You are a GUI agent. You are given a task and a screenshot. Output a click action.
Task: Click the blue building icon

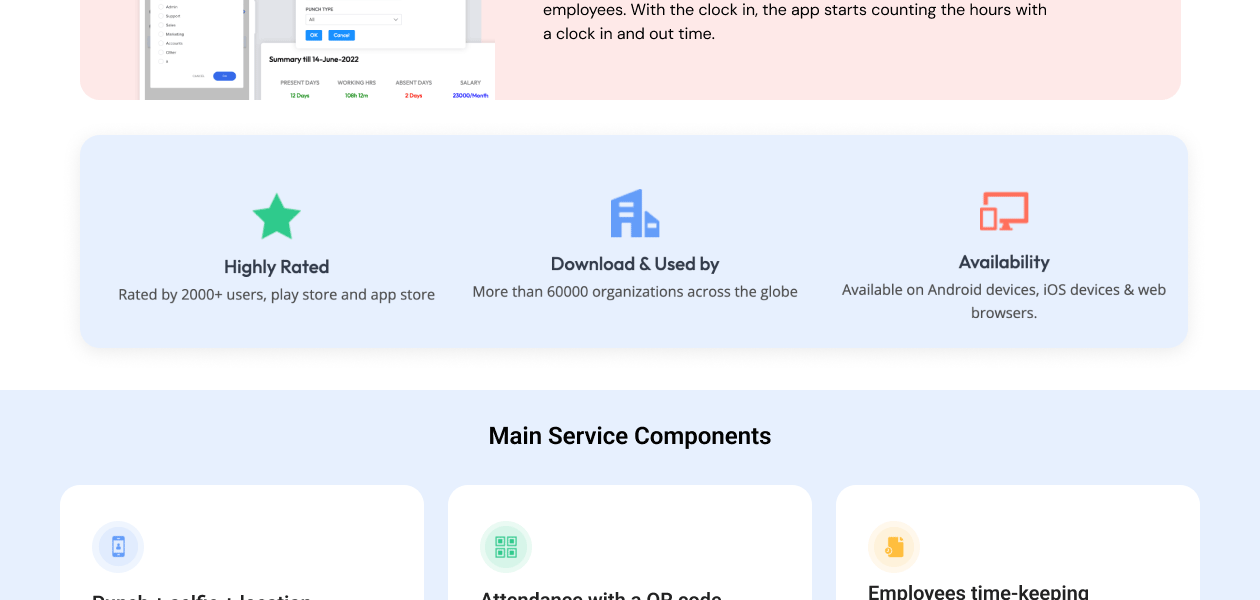pyautogui.click(x=635, y=213)
